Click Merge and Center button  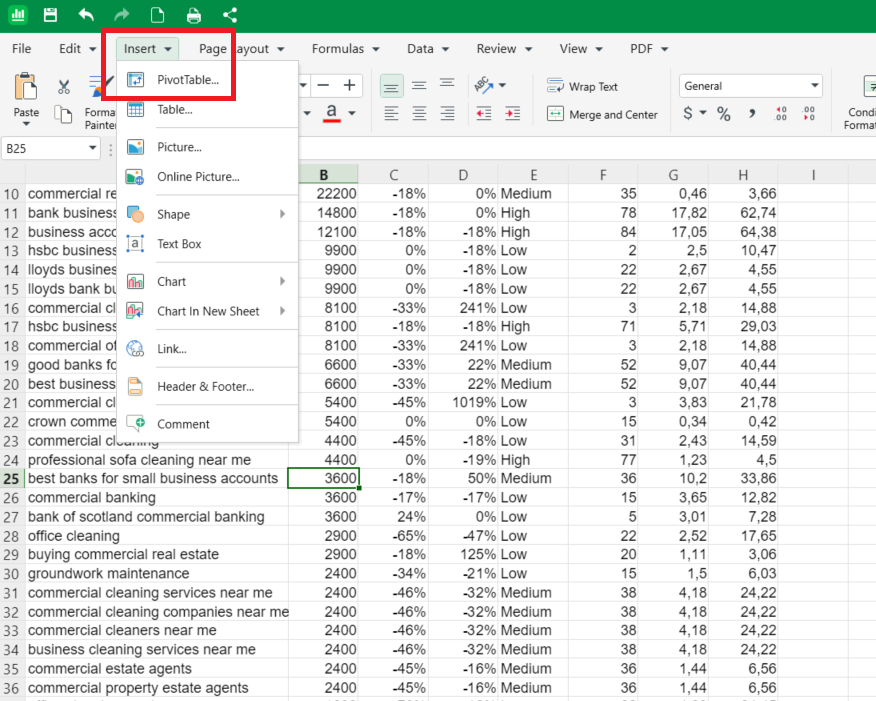[602, 115]
